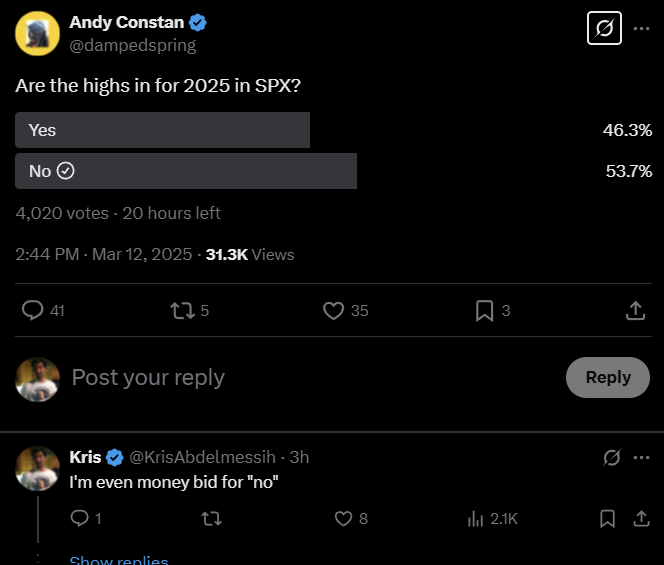
Task: Open the three-dot menu on Kris's reply
Action: pos(642,457)
